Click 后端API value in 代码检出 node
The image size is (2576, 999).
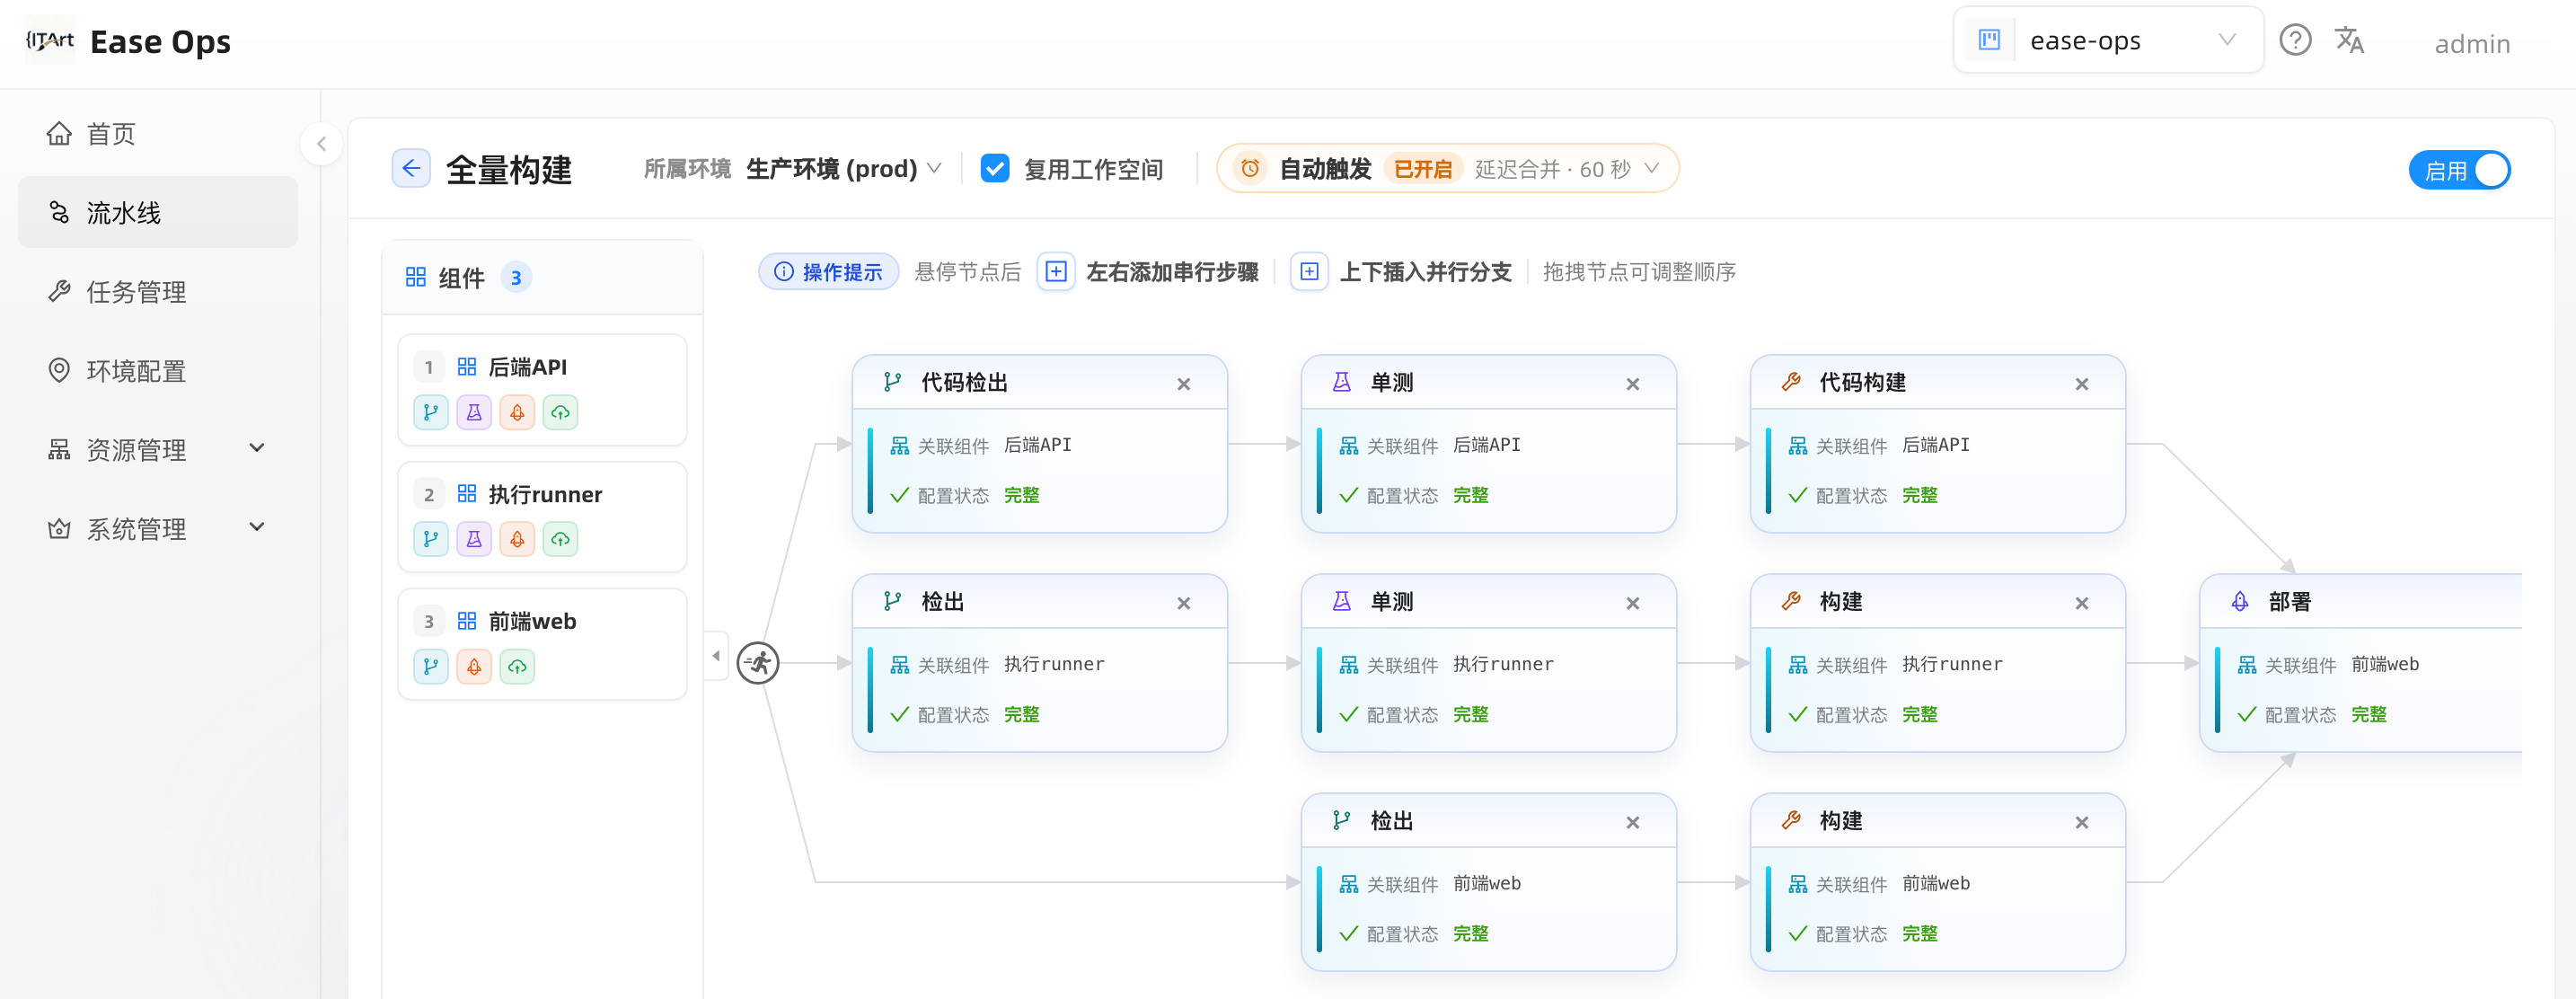(x=1037, y=444)
